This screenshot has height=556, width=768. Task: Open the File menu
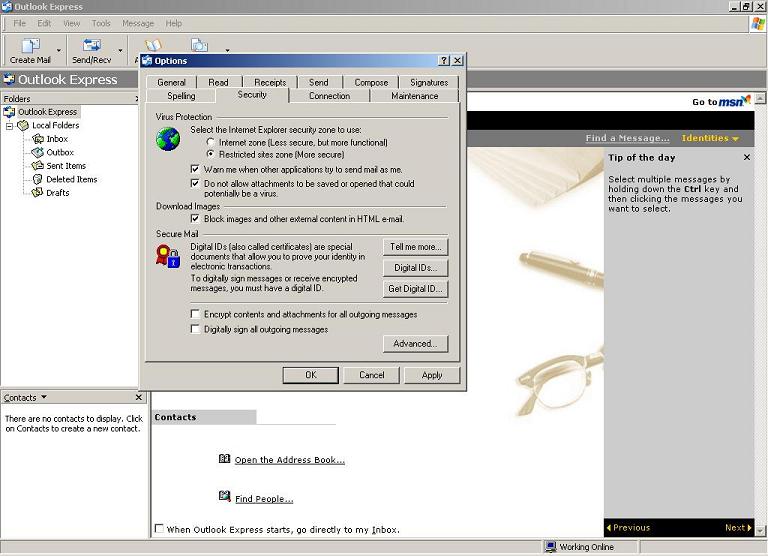(20, 23)
